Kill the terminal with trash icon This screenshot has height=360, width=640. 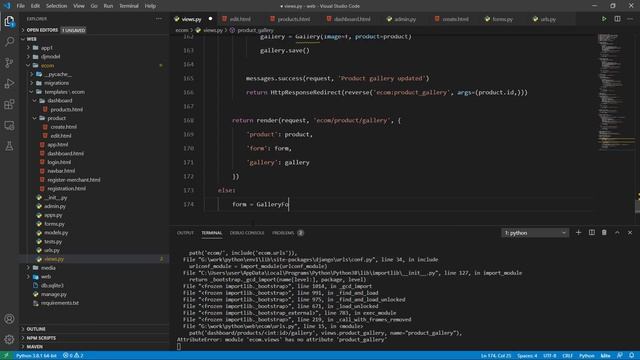604,233
